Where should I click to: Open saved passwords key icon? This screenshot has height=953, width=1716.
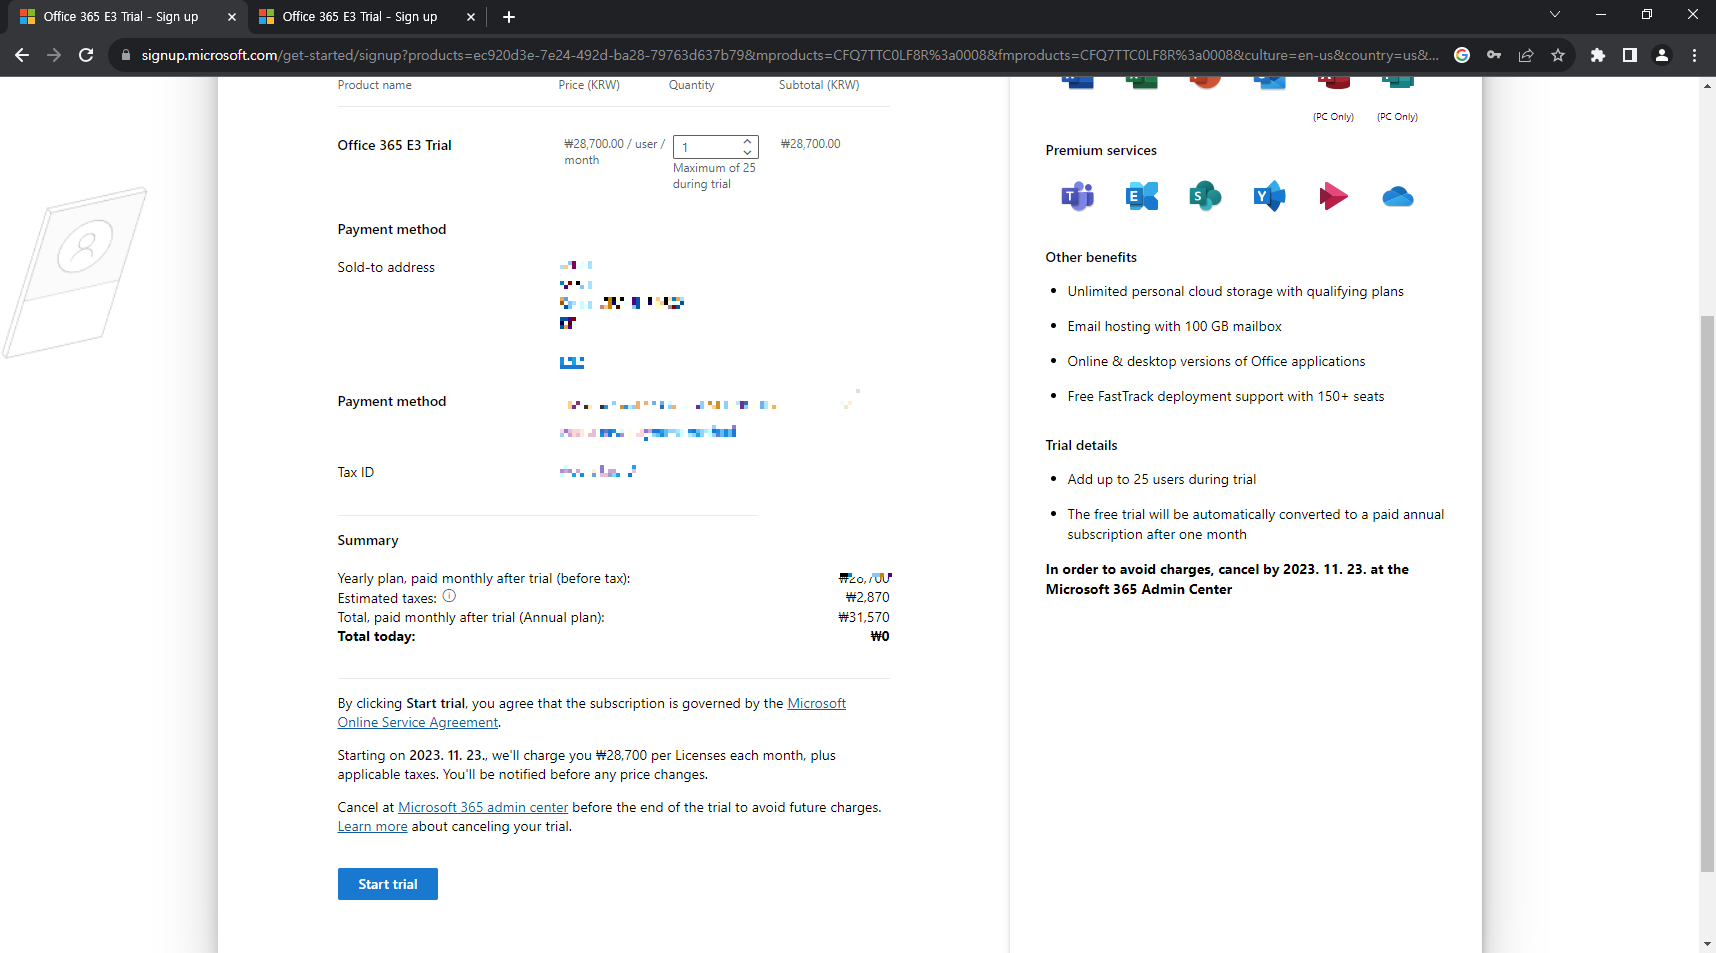click(x=1494, y=55)
